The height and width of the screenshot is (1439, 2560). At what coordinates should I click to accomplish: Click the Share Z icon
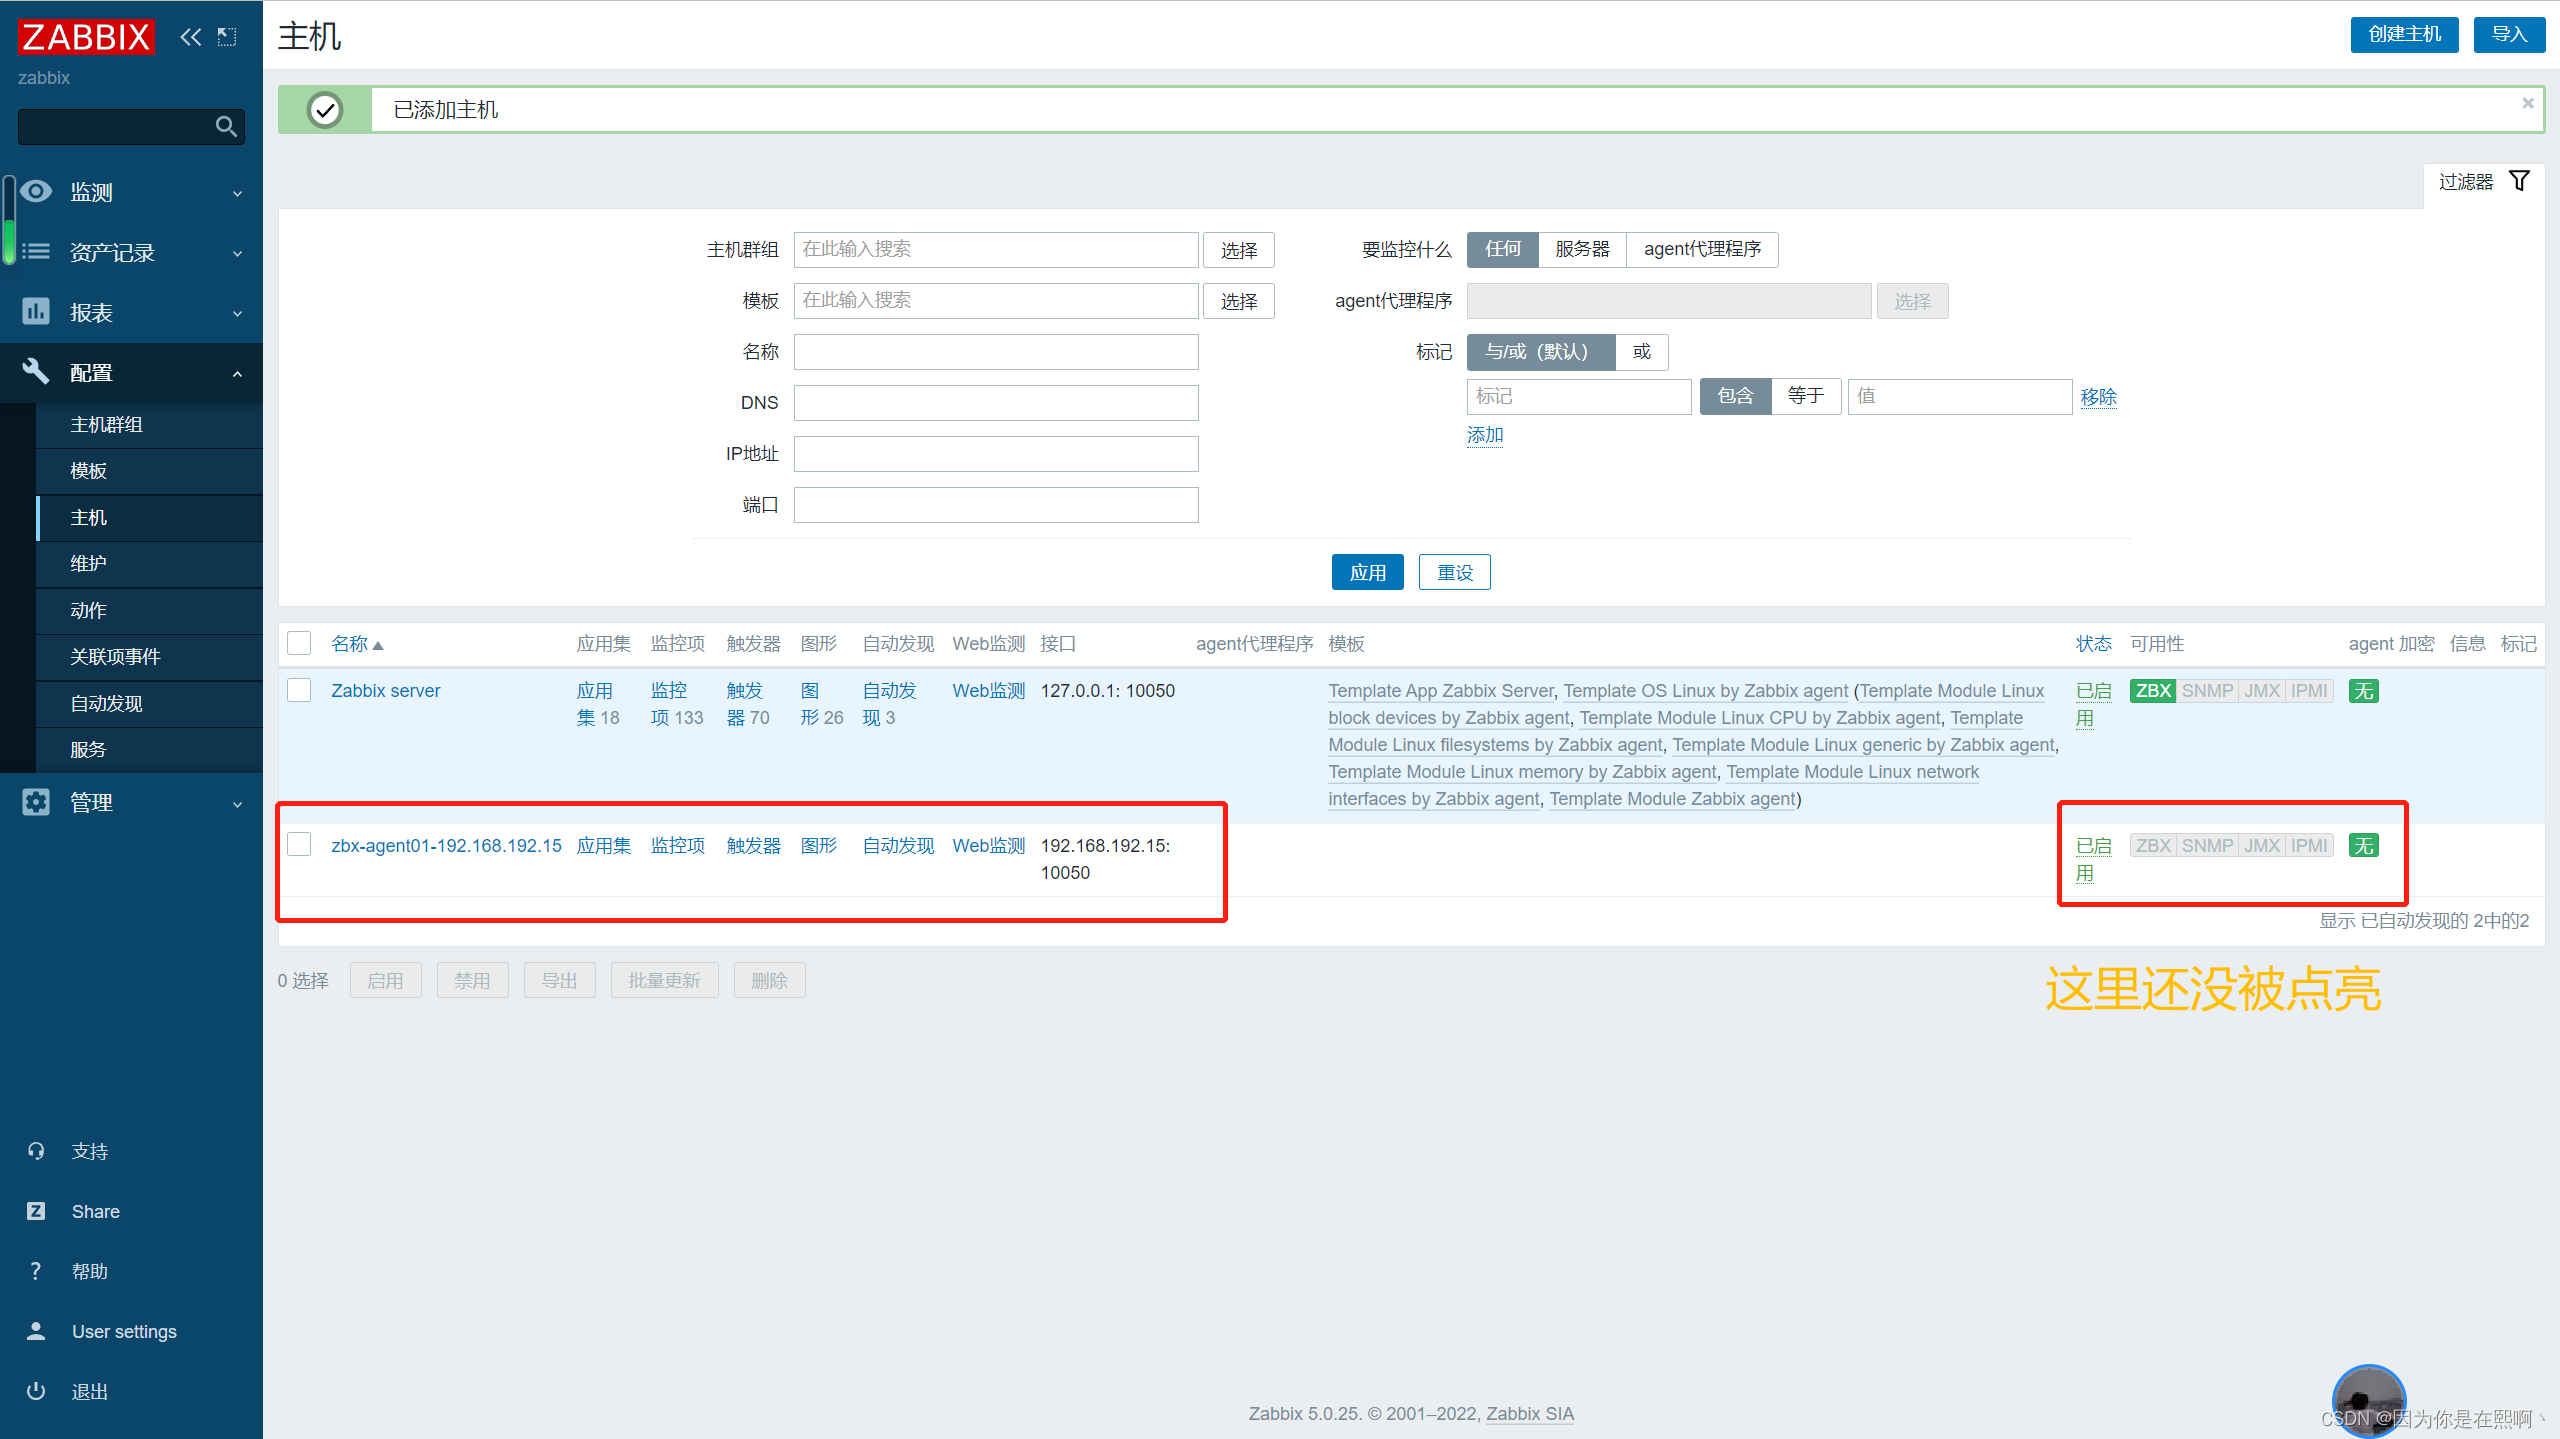[36, 1211]
